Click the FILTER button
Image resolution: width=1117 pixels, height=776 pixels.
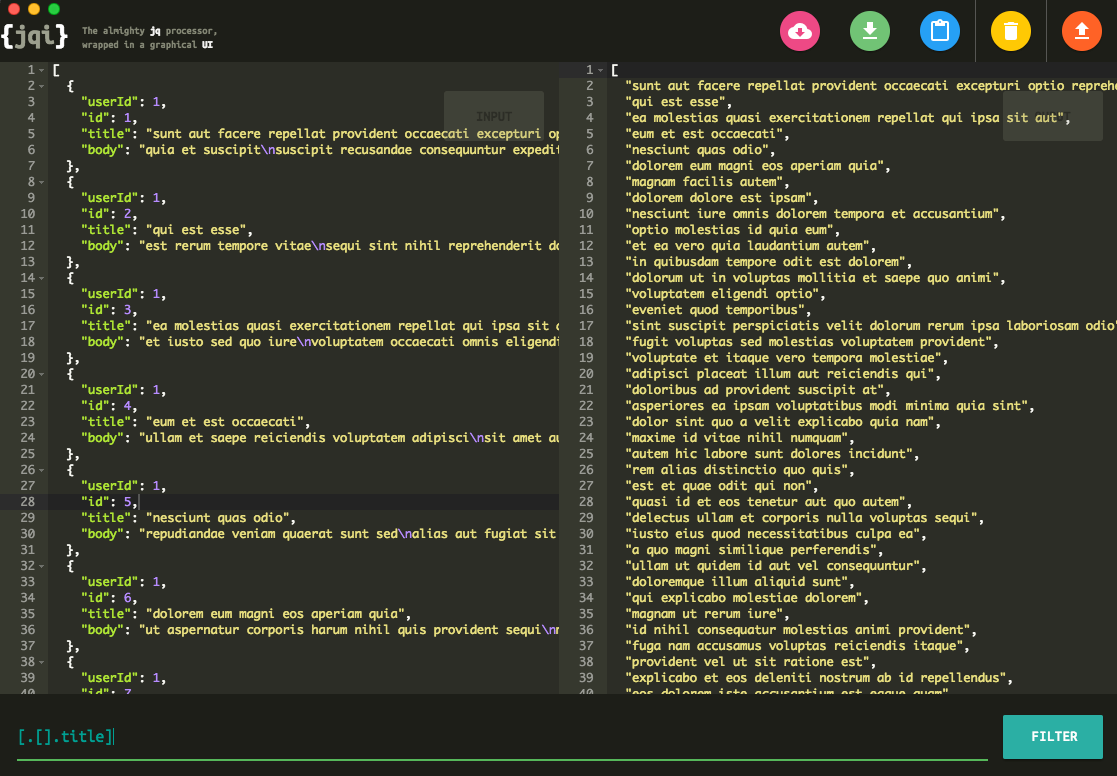(1053, 737)
